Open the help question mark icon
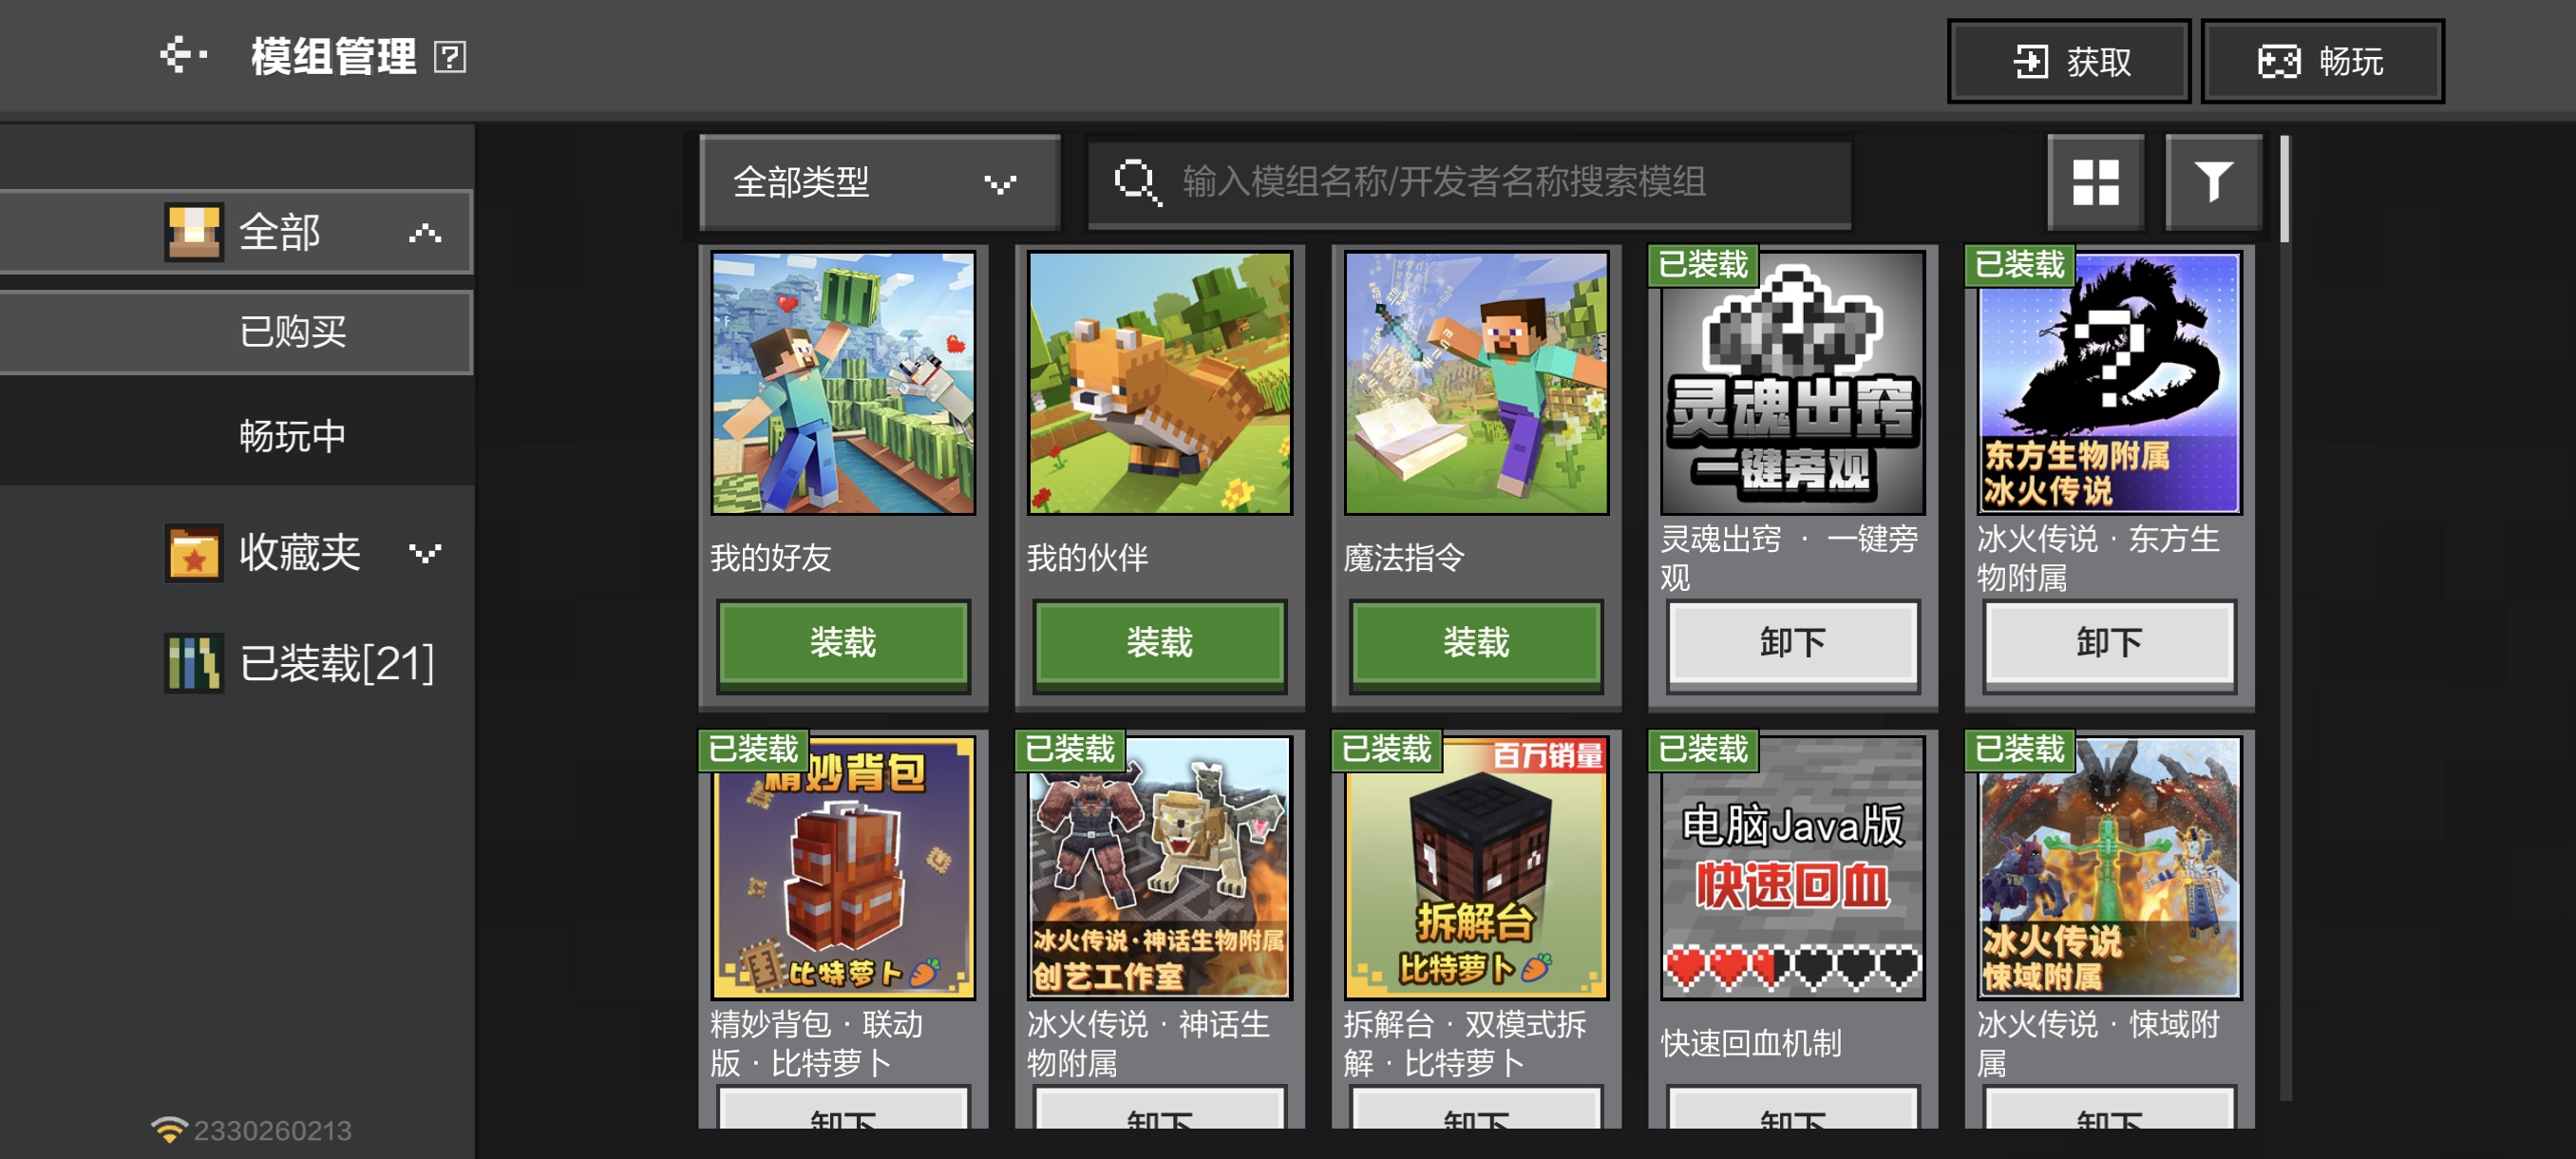 [x=450, y=57]
